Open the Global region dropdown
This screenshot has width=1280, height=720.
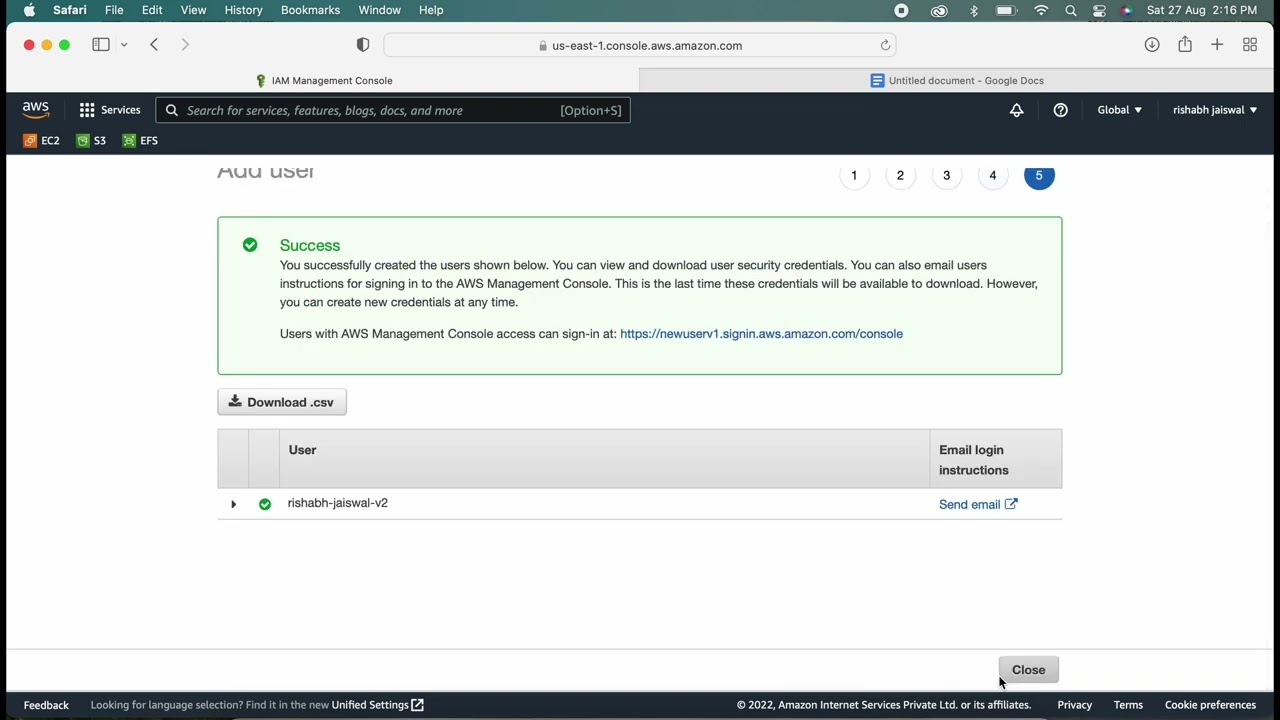(1119, 110)
